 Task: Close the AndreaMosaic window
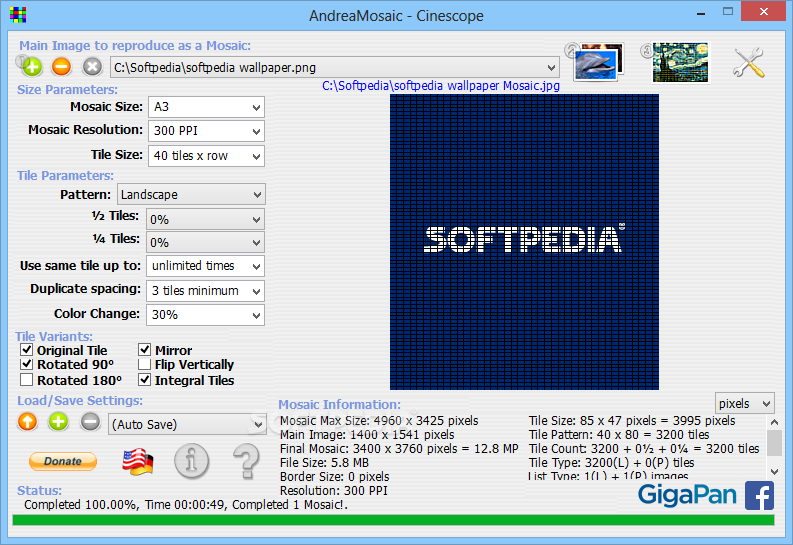pyautogui.click(x=764, y=12)
